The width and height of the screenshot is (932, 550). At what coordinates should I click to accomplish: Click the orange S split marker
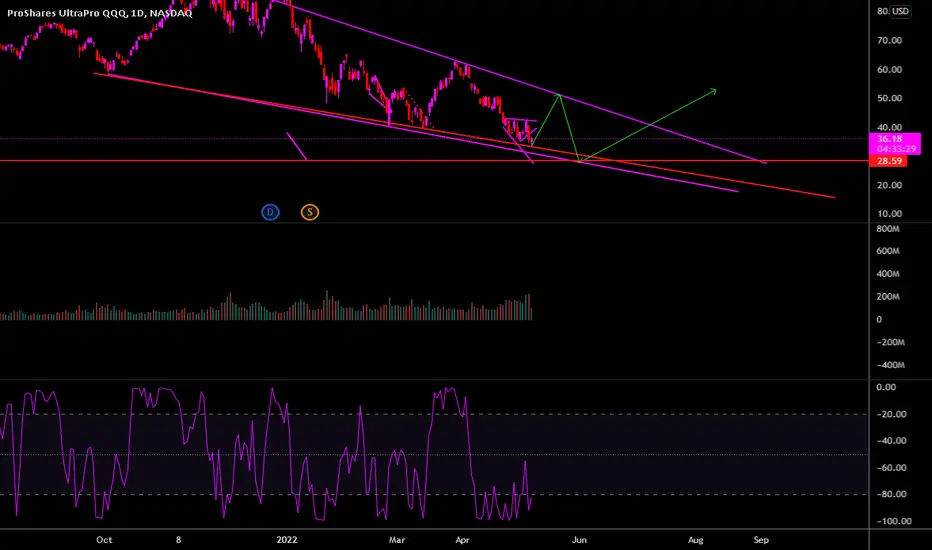tap(310, 212)
